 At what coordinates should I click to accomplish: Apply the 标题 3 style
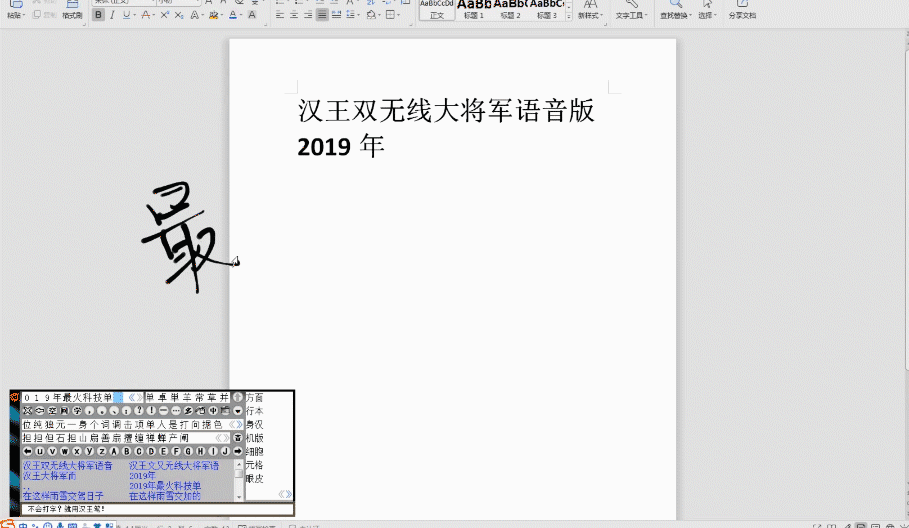click(x=546, y=10)
